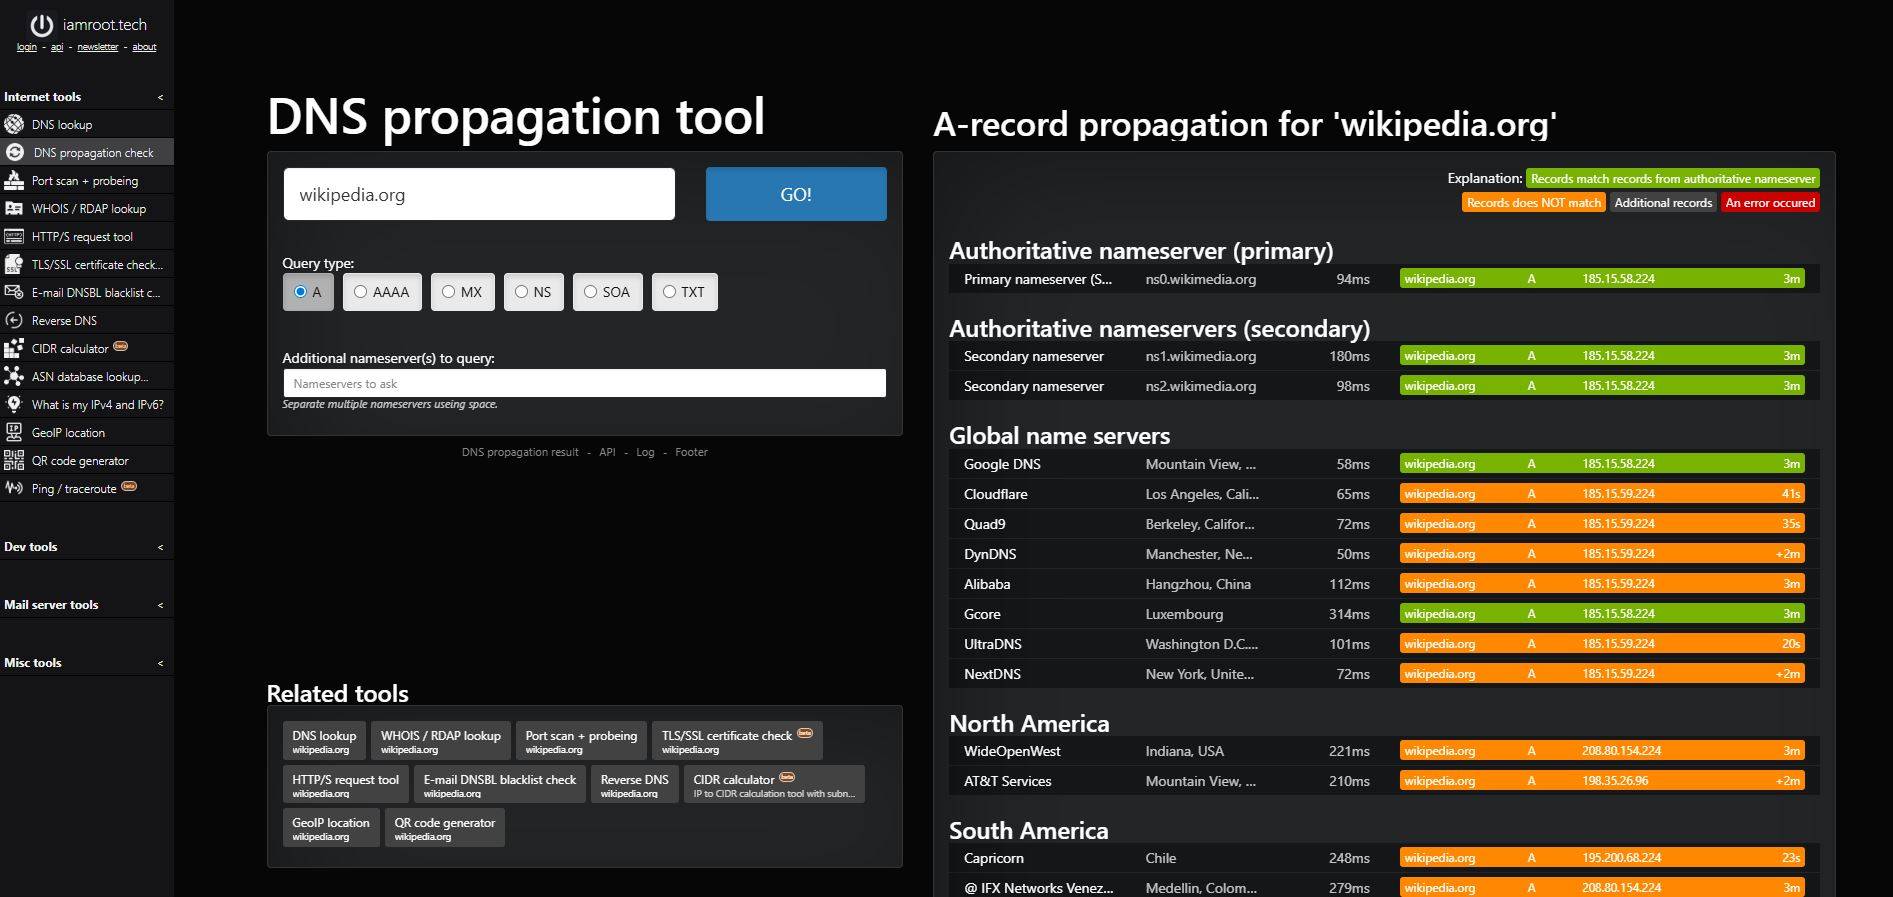
Task: Click the Reverse DNS sidebar icon
Action: [14, 320]
